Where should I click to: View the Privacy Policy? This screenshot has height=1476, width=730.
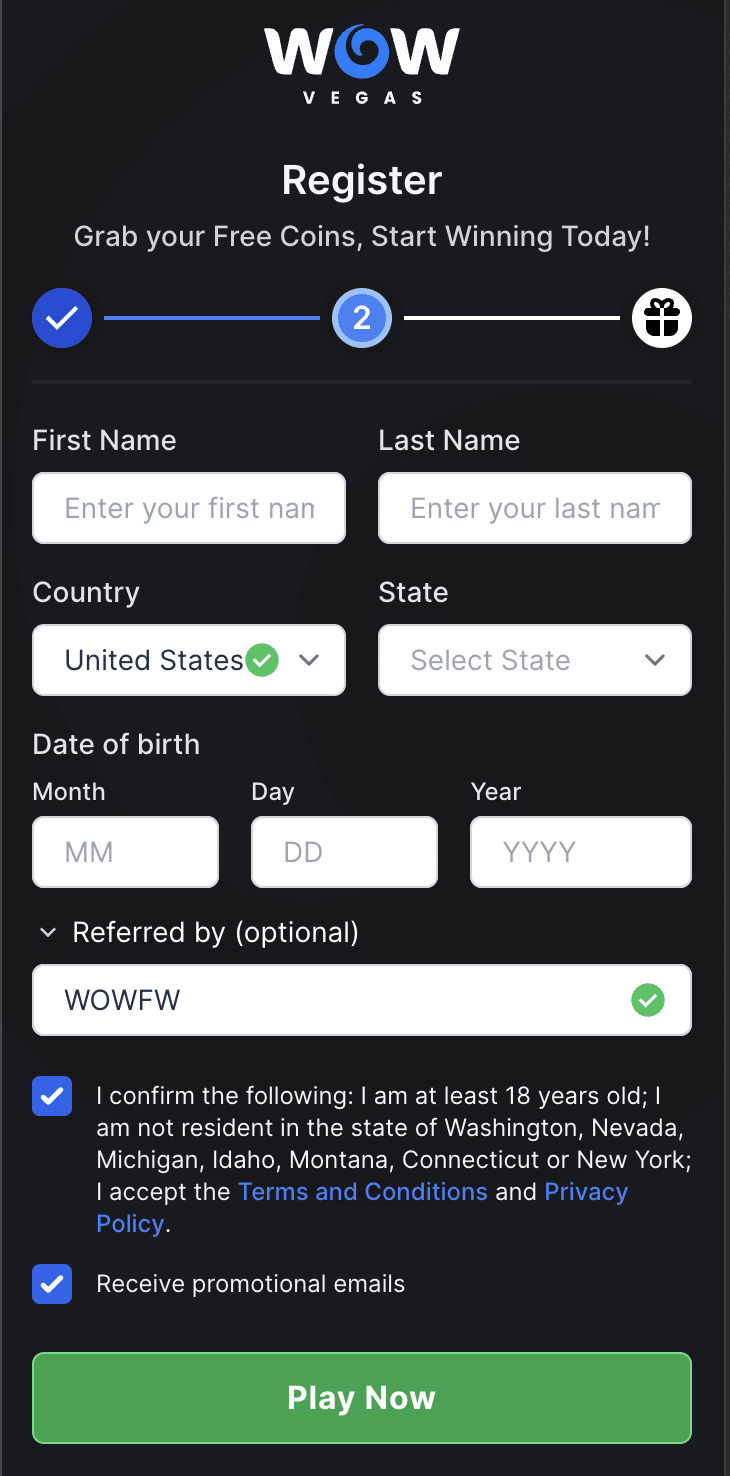point(586,1191)
